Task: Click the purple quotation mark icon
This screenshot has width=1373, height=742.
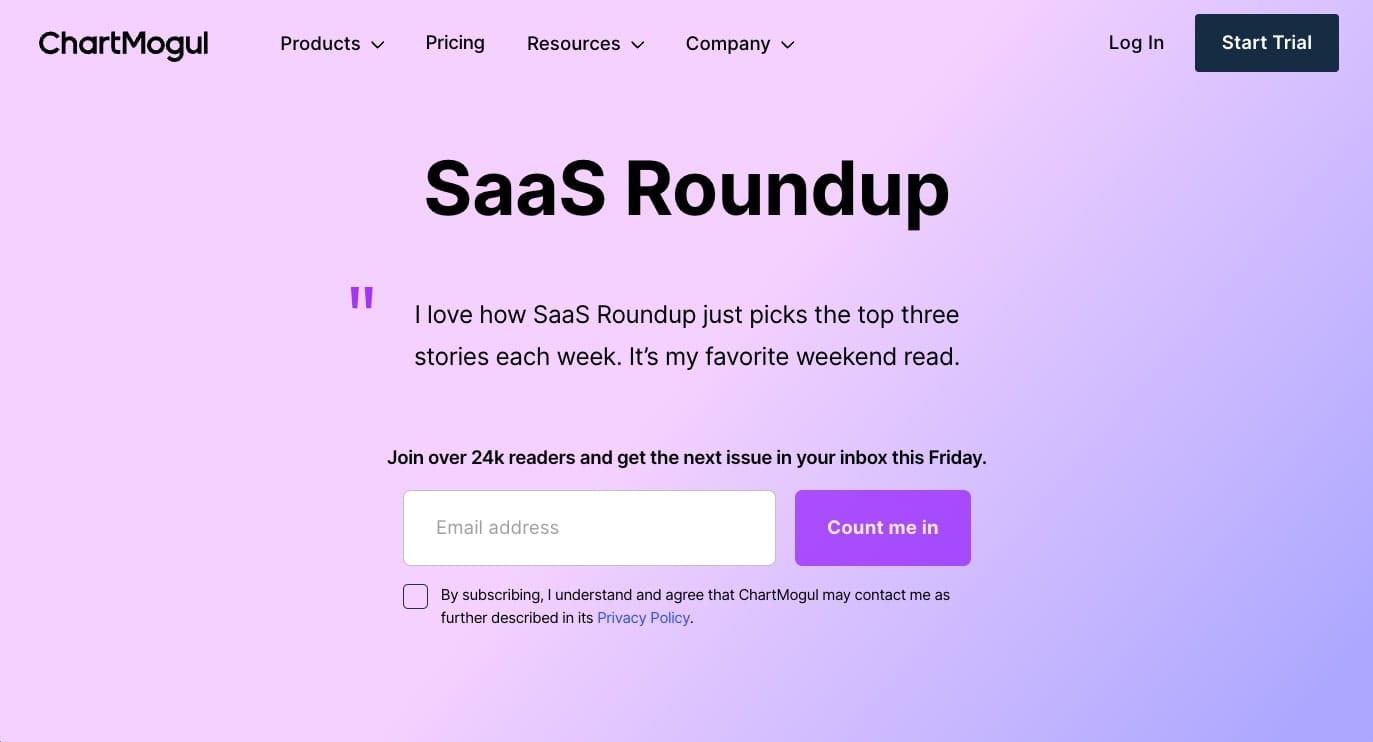Action: pyautogui.click(x=361, y=296)
